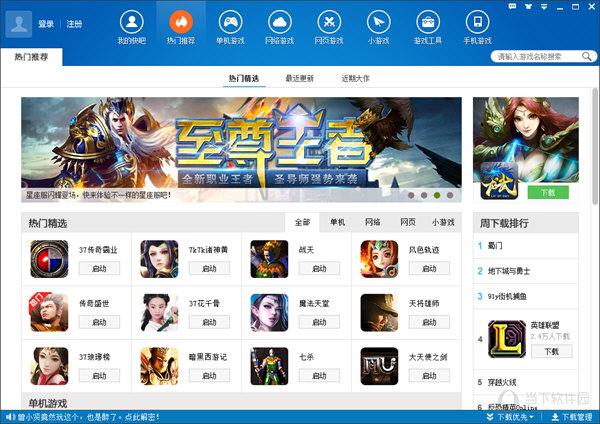Download 英雄联盟 with 下载 button
This screenshot has height=424, width=600.
[x=552, y=351]
